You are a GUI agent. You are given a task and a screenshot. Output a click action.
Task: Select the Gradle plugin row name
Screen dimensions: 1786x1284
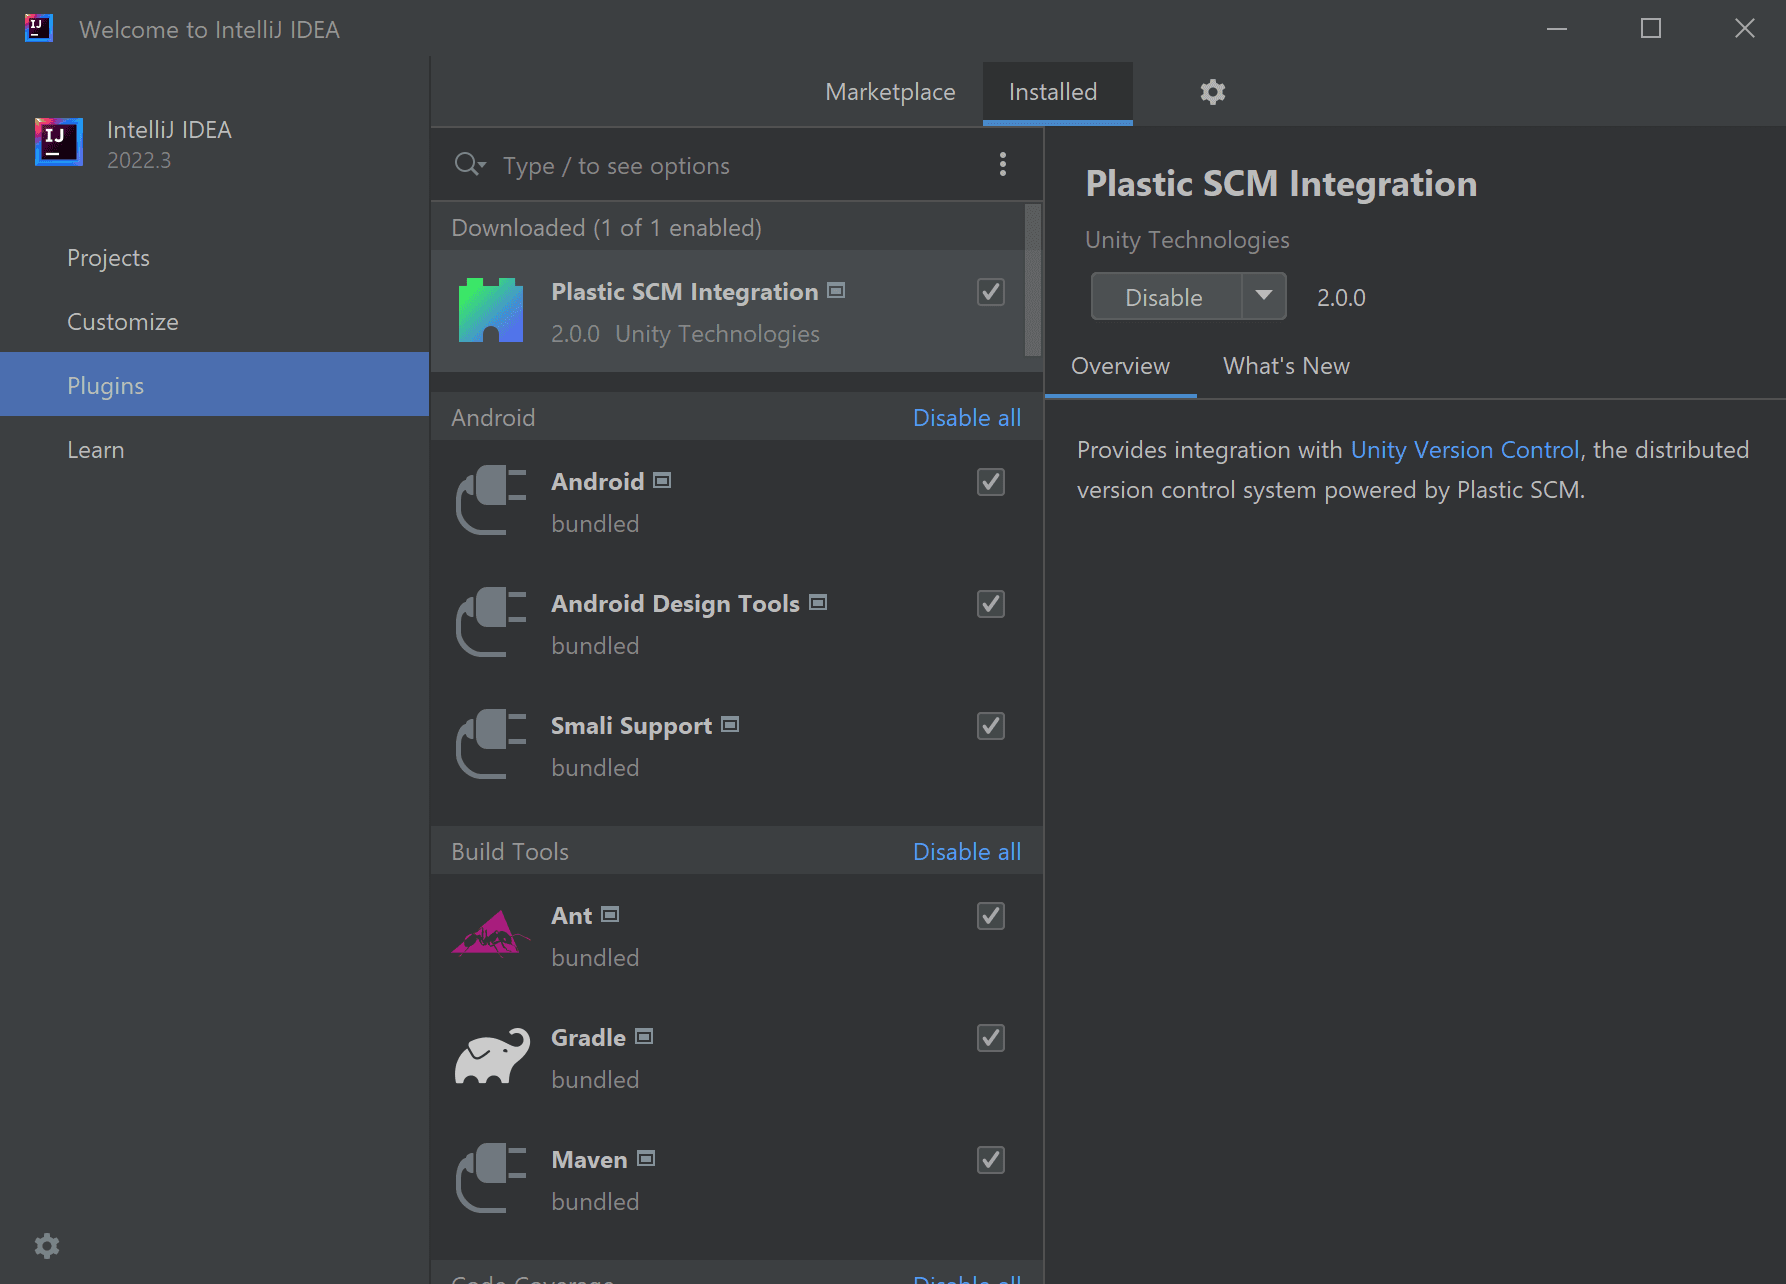[x=588, y=1038]
